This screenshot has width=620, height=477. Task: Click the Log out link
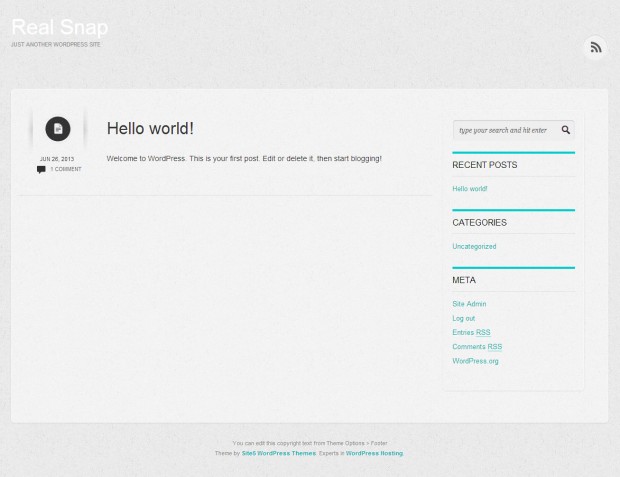point(463,318)
